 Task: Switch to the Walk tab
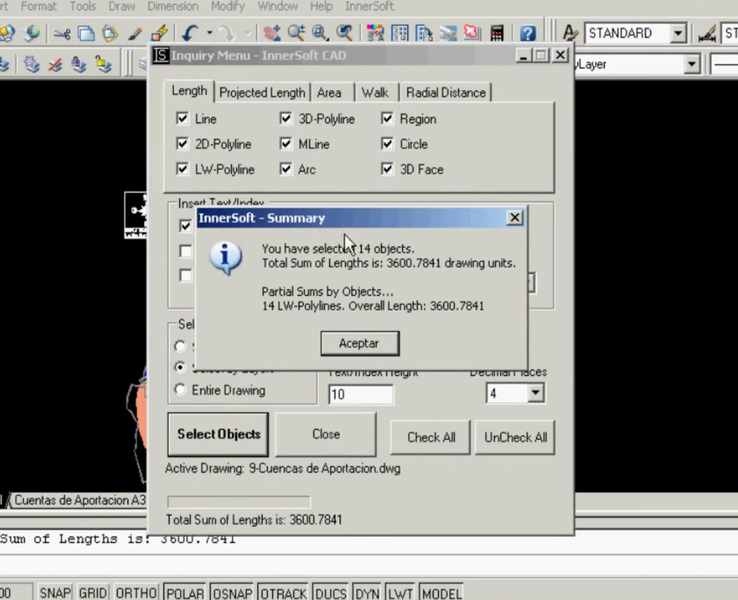tap(375, 92)
